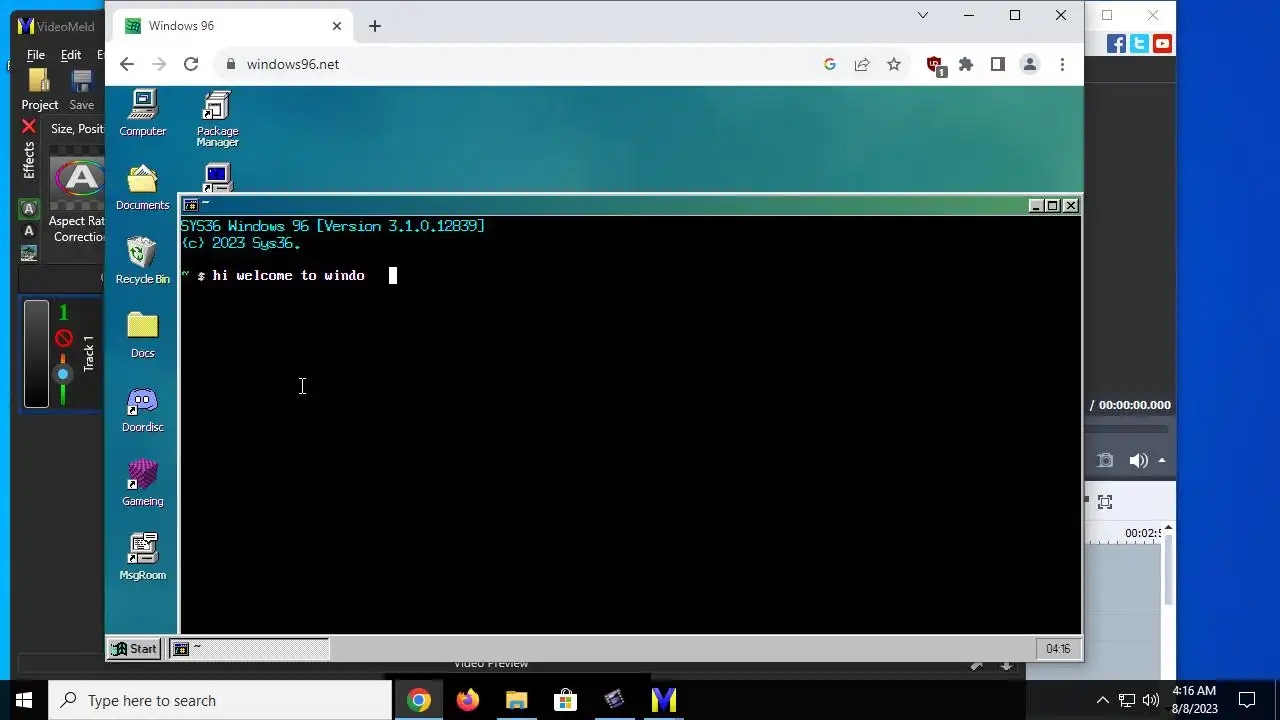The height and width of the screenshot is (720, 1280).
Task: Show hidden system tray icons
Action: (x=1102, y=700)
